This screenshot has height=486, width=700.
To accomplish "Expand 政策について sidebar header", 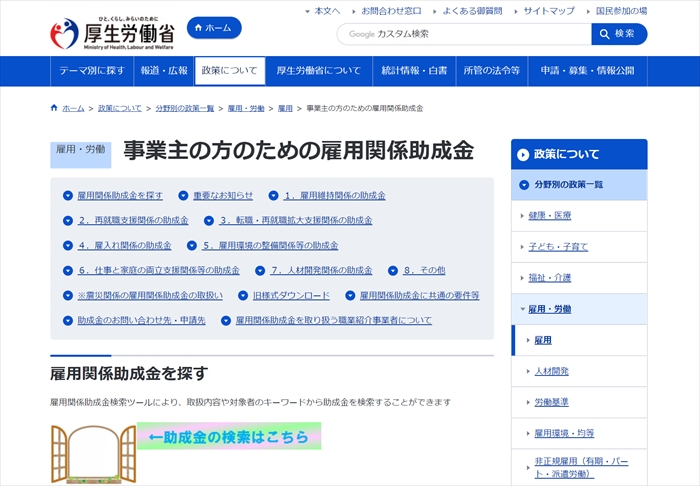I will (579, 154).
